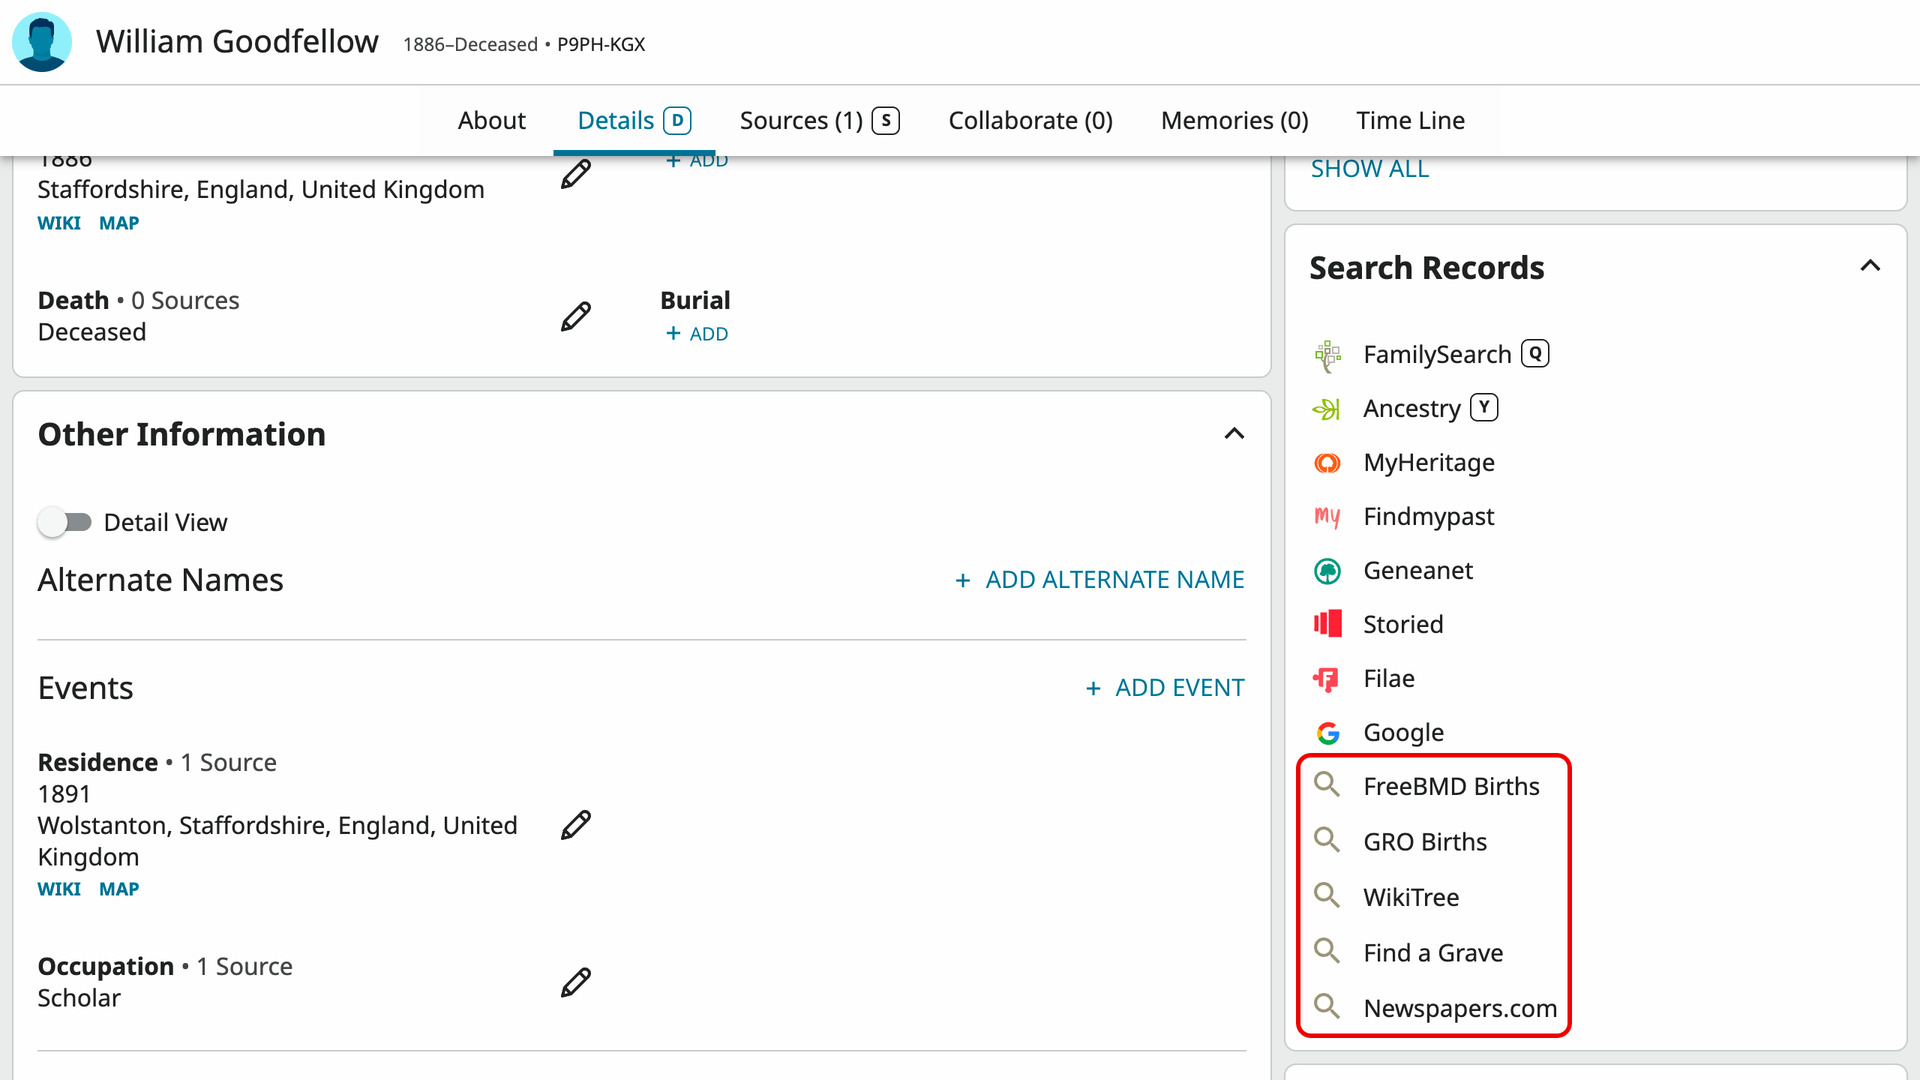Click Add Event button
1920x1080 pixels.
[1165, 688]
